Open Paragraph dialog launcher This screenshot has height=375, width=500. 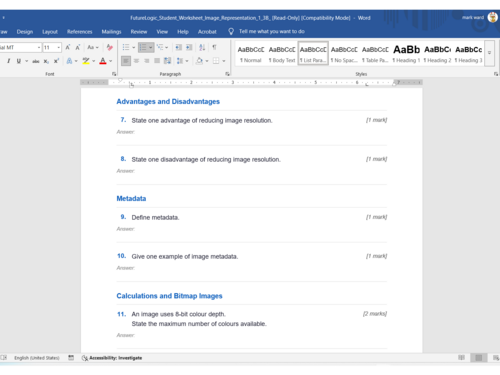(x=227, y=74)
